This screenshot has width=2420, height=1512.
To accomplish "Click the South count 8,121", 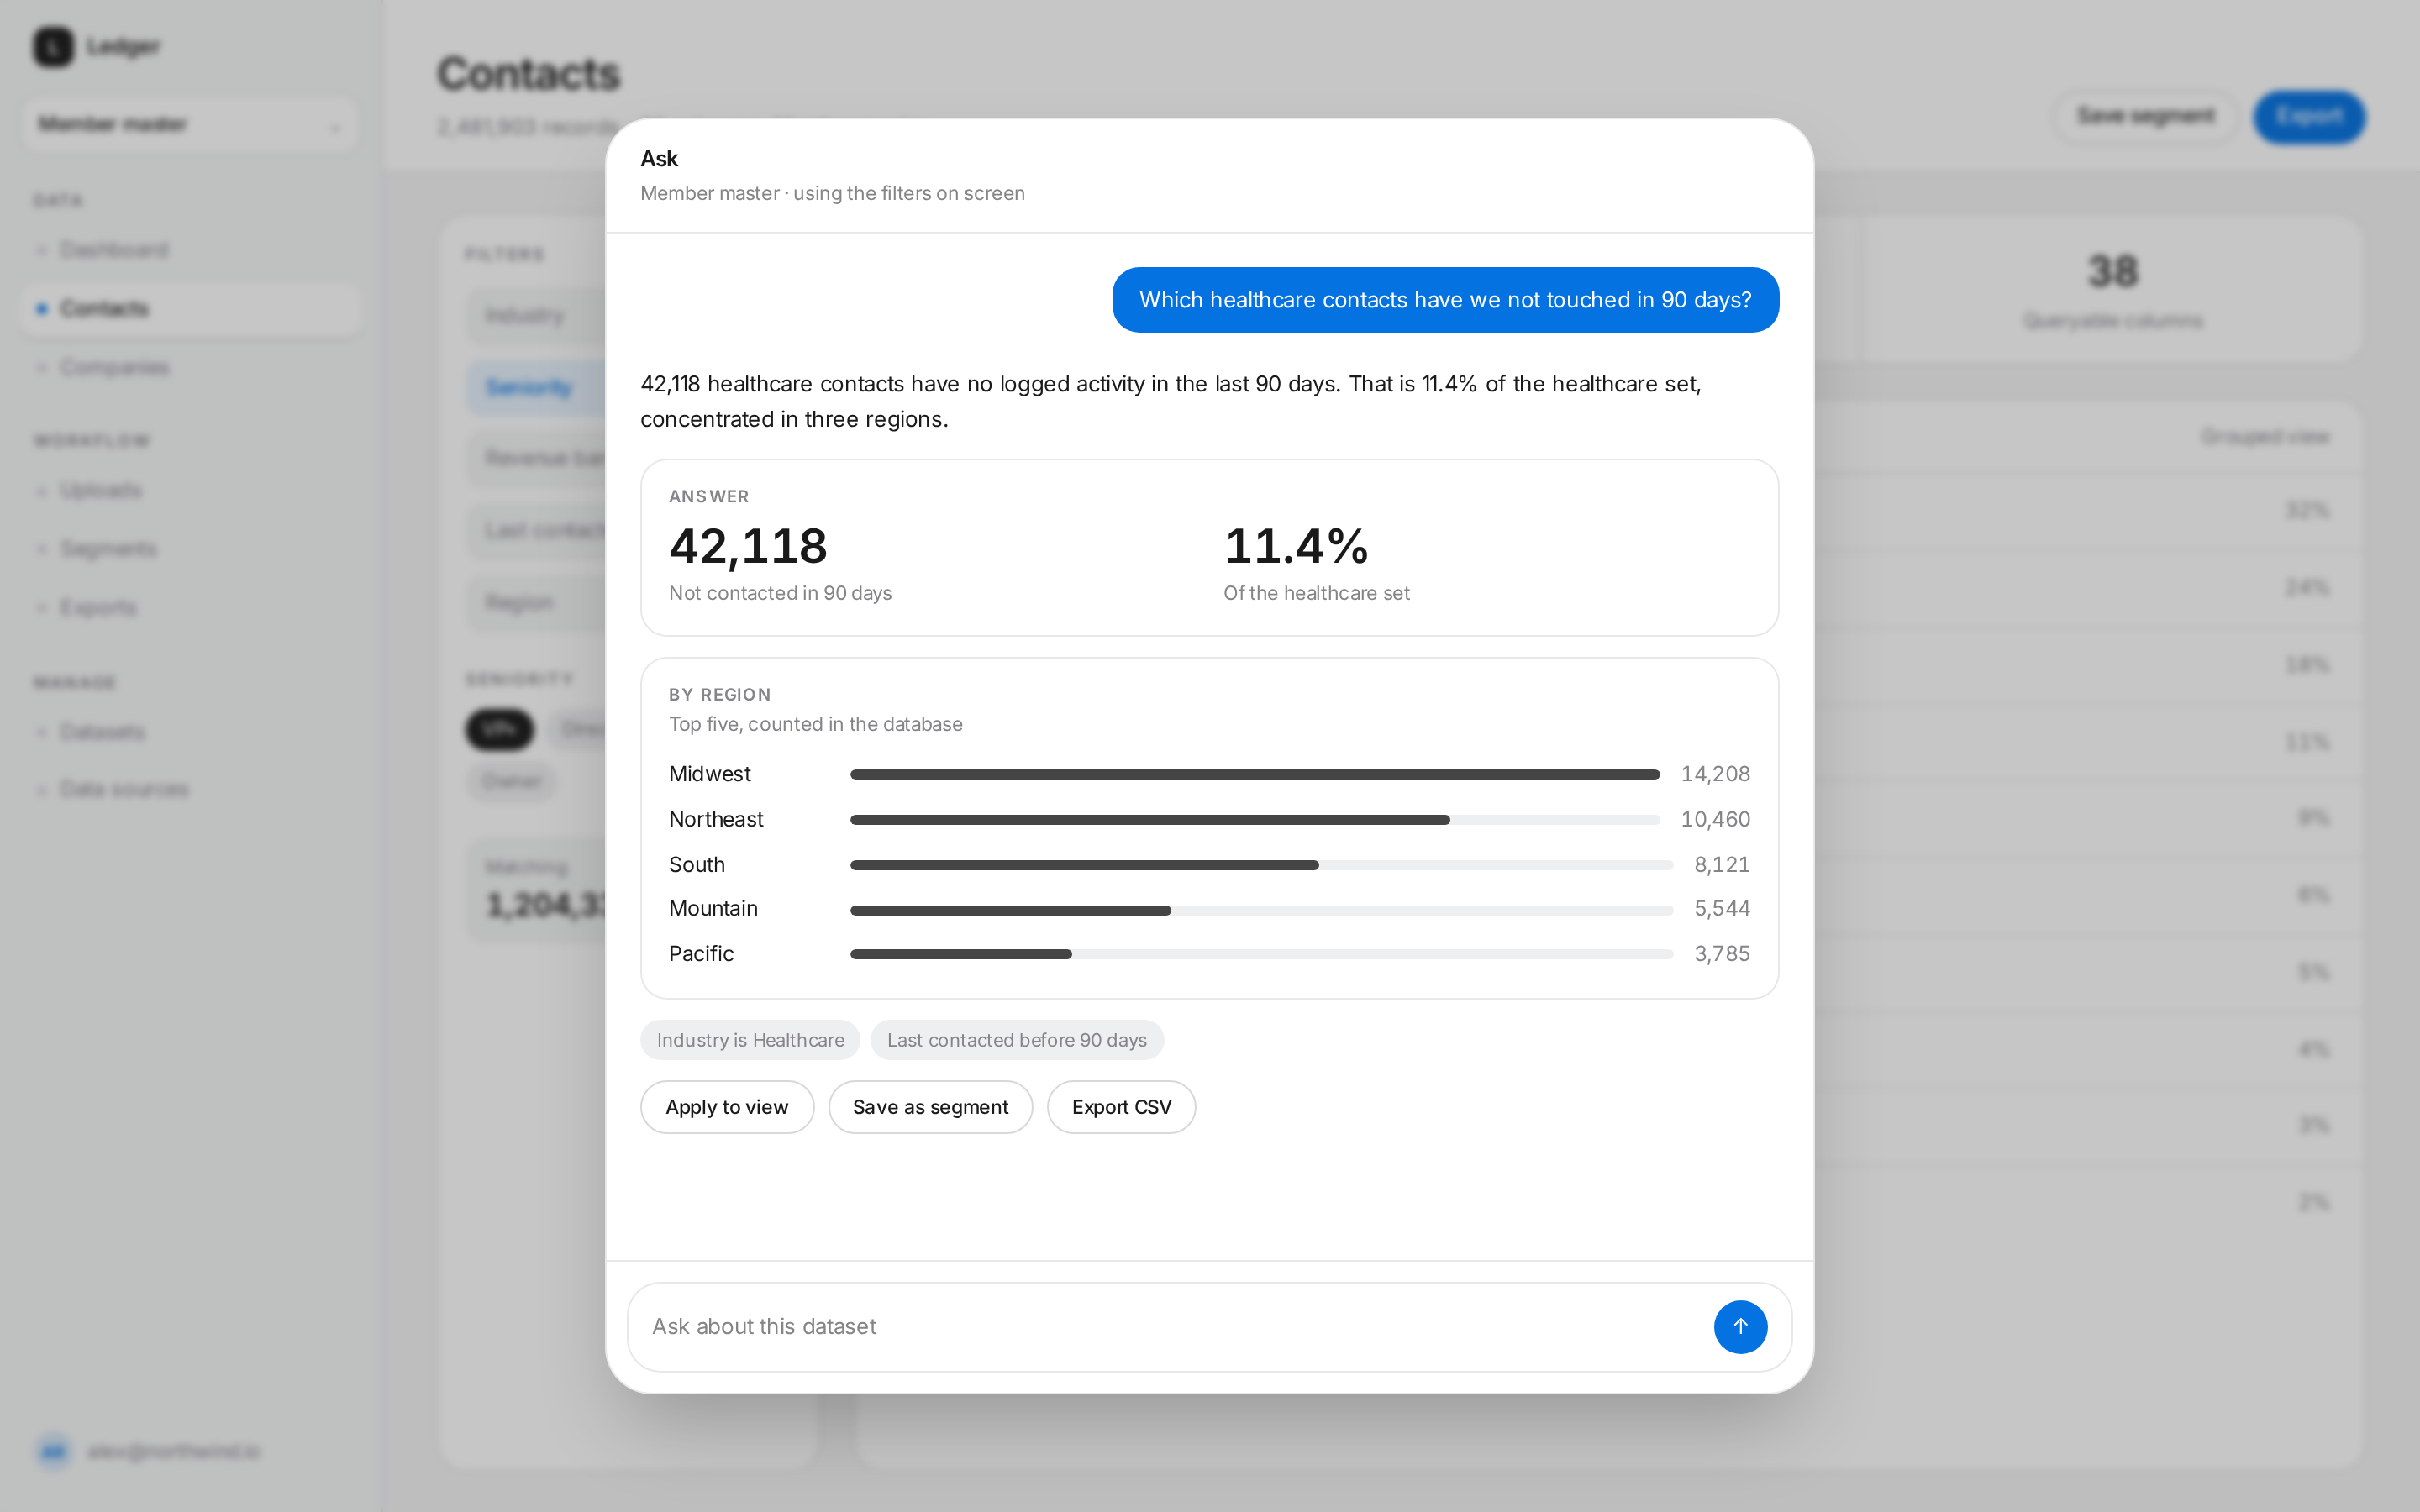I will [1722, 864].
